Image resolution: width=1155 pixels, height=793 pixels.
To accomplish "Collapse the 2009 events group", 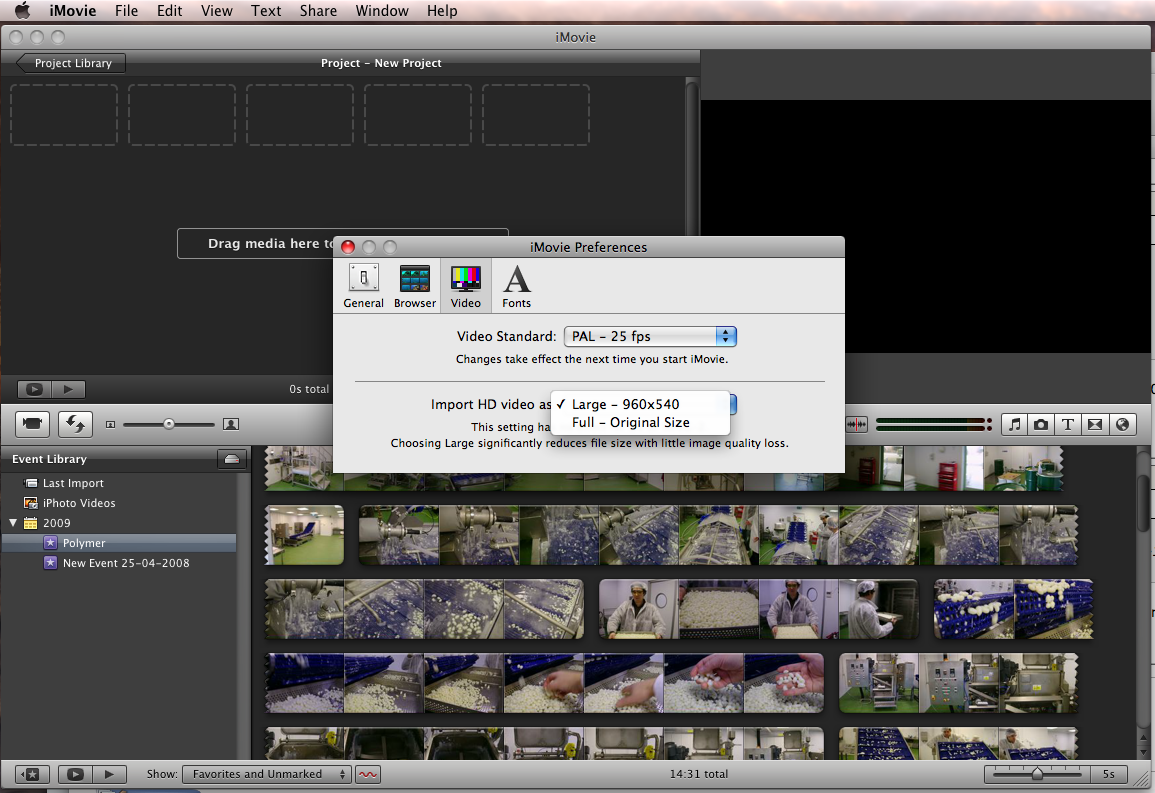I will (13, 523).
